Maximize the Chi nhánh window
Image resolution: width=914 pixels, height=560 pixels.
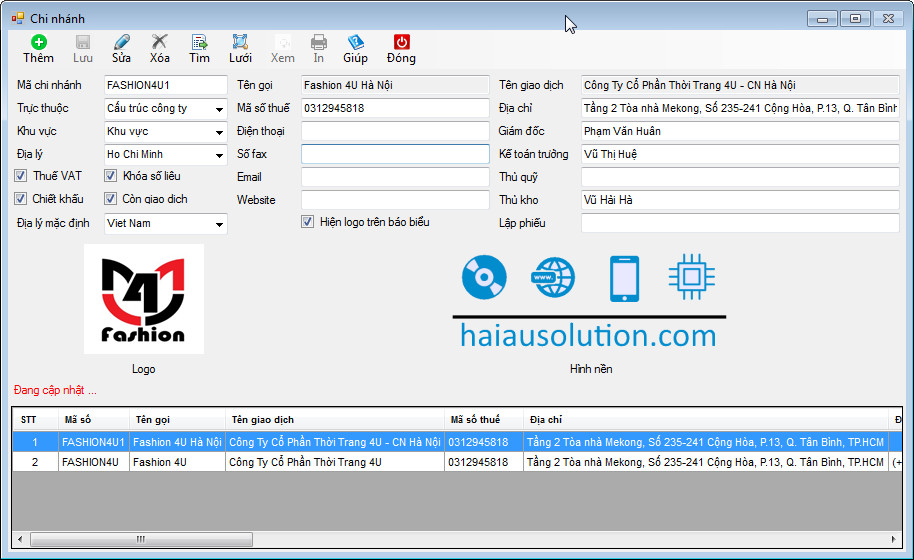tap(855, 19)
